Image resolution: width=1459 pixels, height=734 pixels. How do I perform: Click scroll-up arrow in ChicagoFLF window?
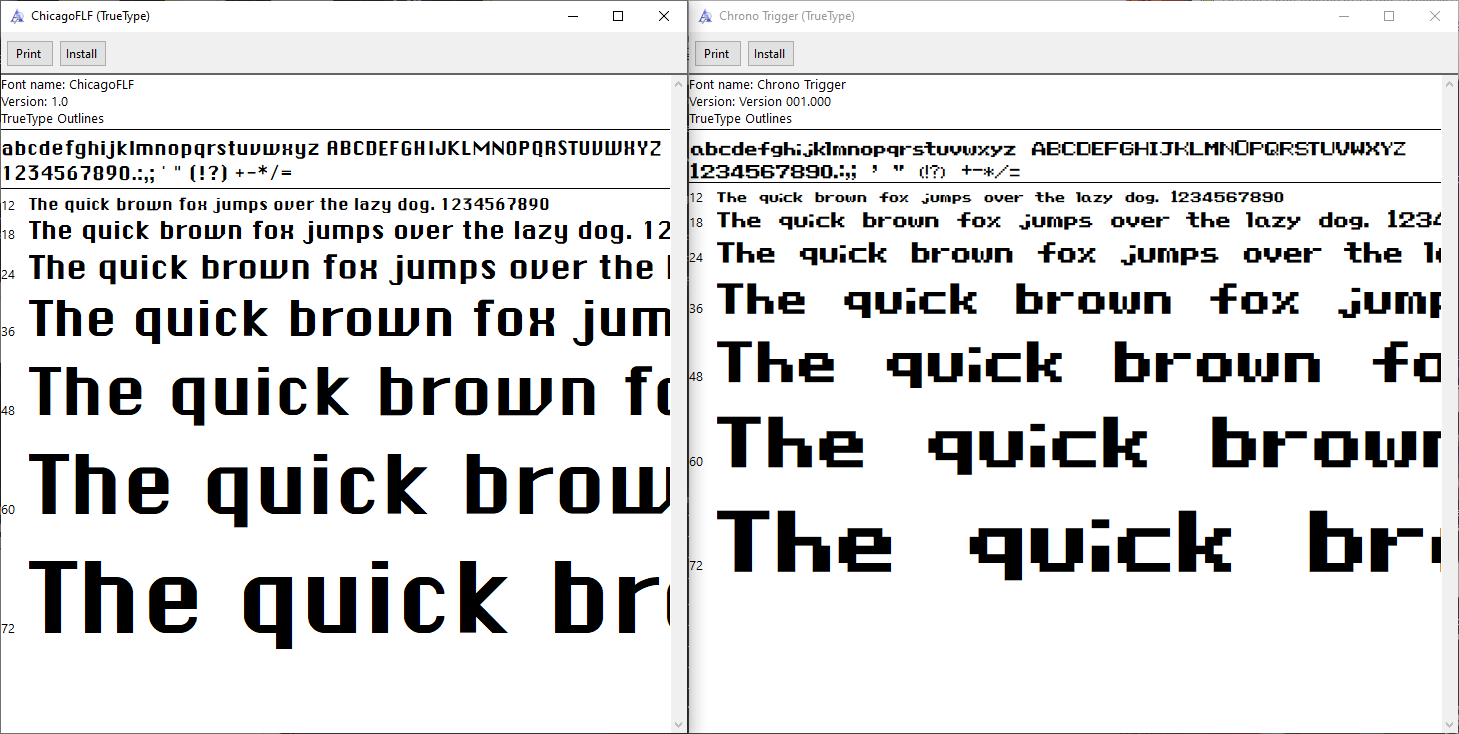coord(678,84)
